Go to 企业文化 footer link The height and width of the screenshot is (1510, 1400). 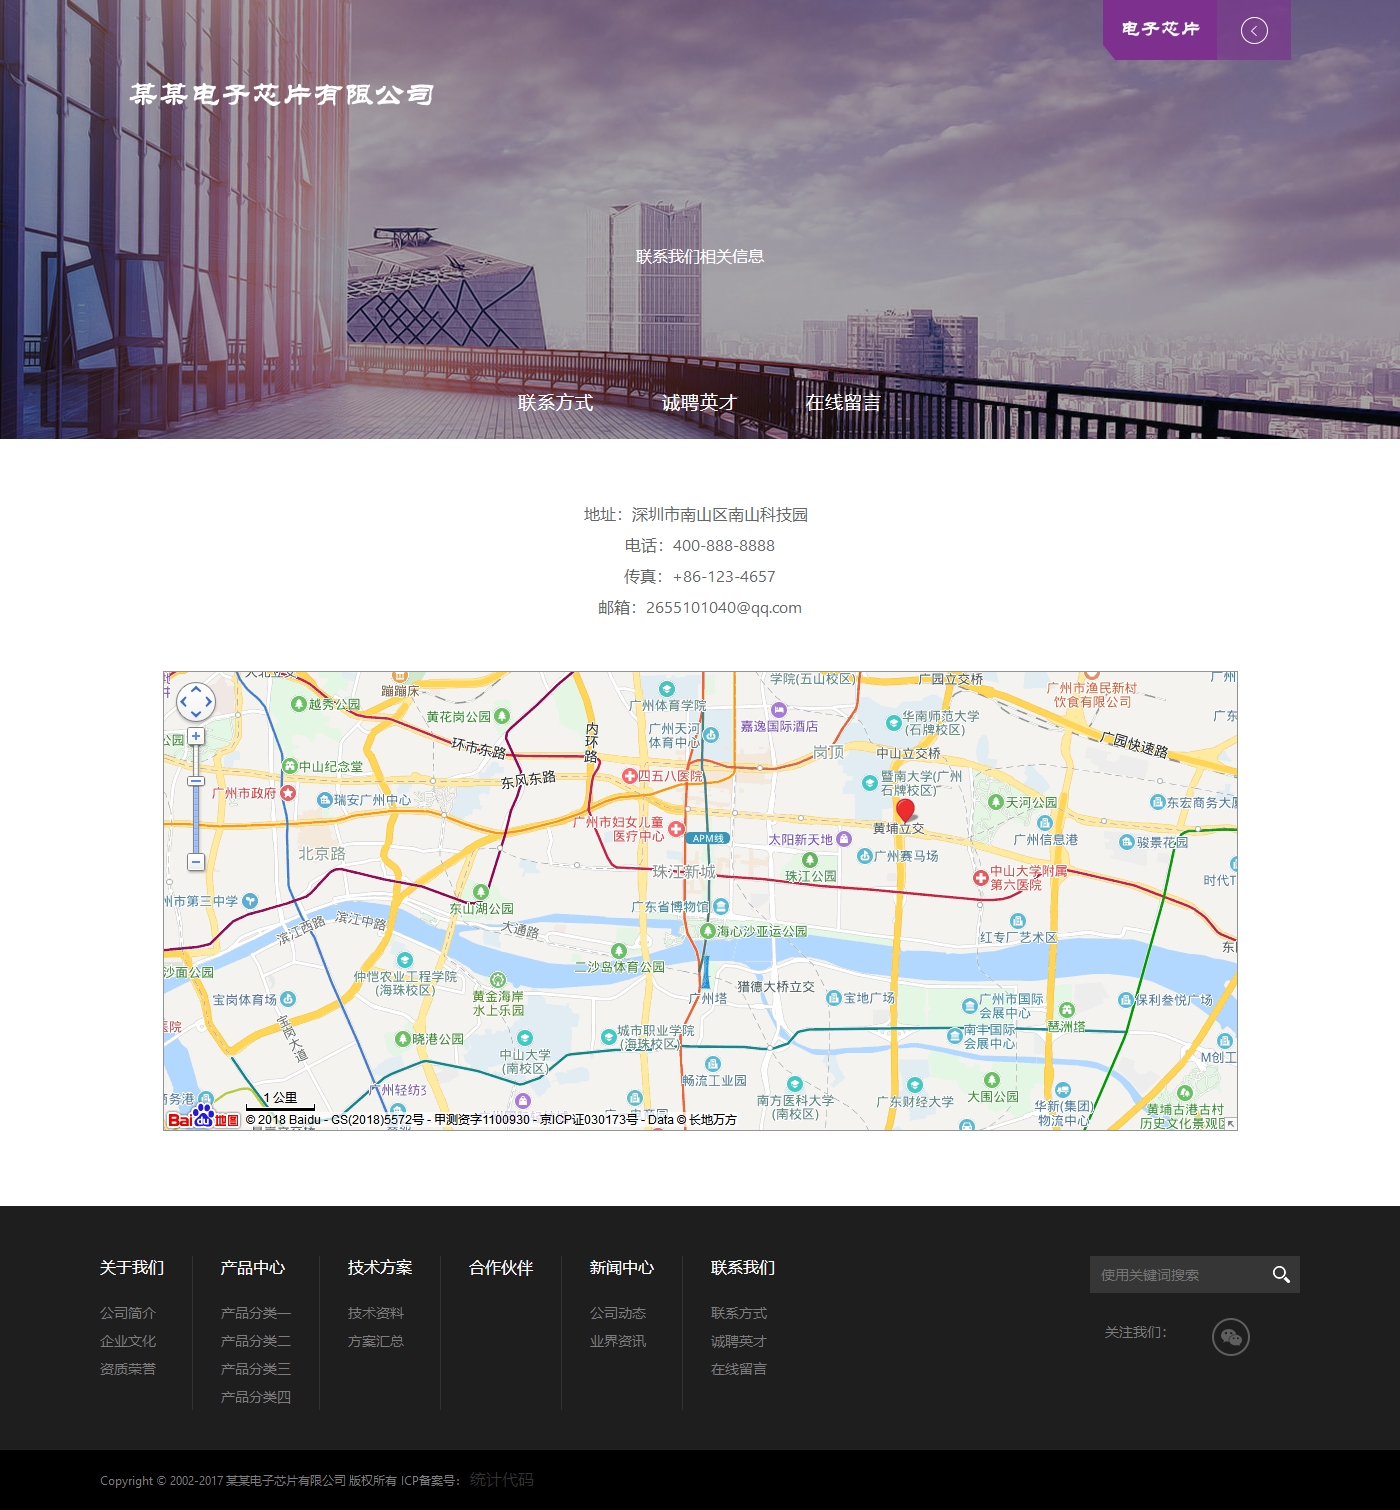(128, 1341)
